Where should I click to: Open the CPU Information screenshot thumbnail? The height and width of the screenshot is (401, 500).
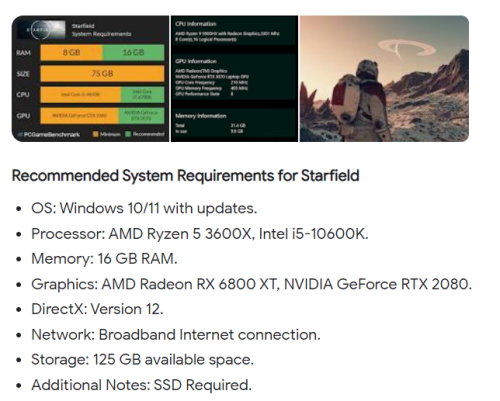point(234,79)
